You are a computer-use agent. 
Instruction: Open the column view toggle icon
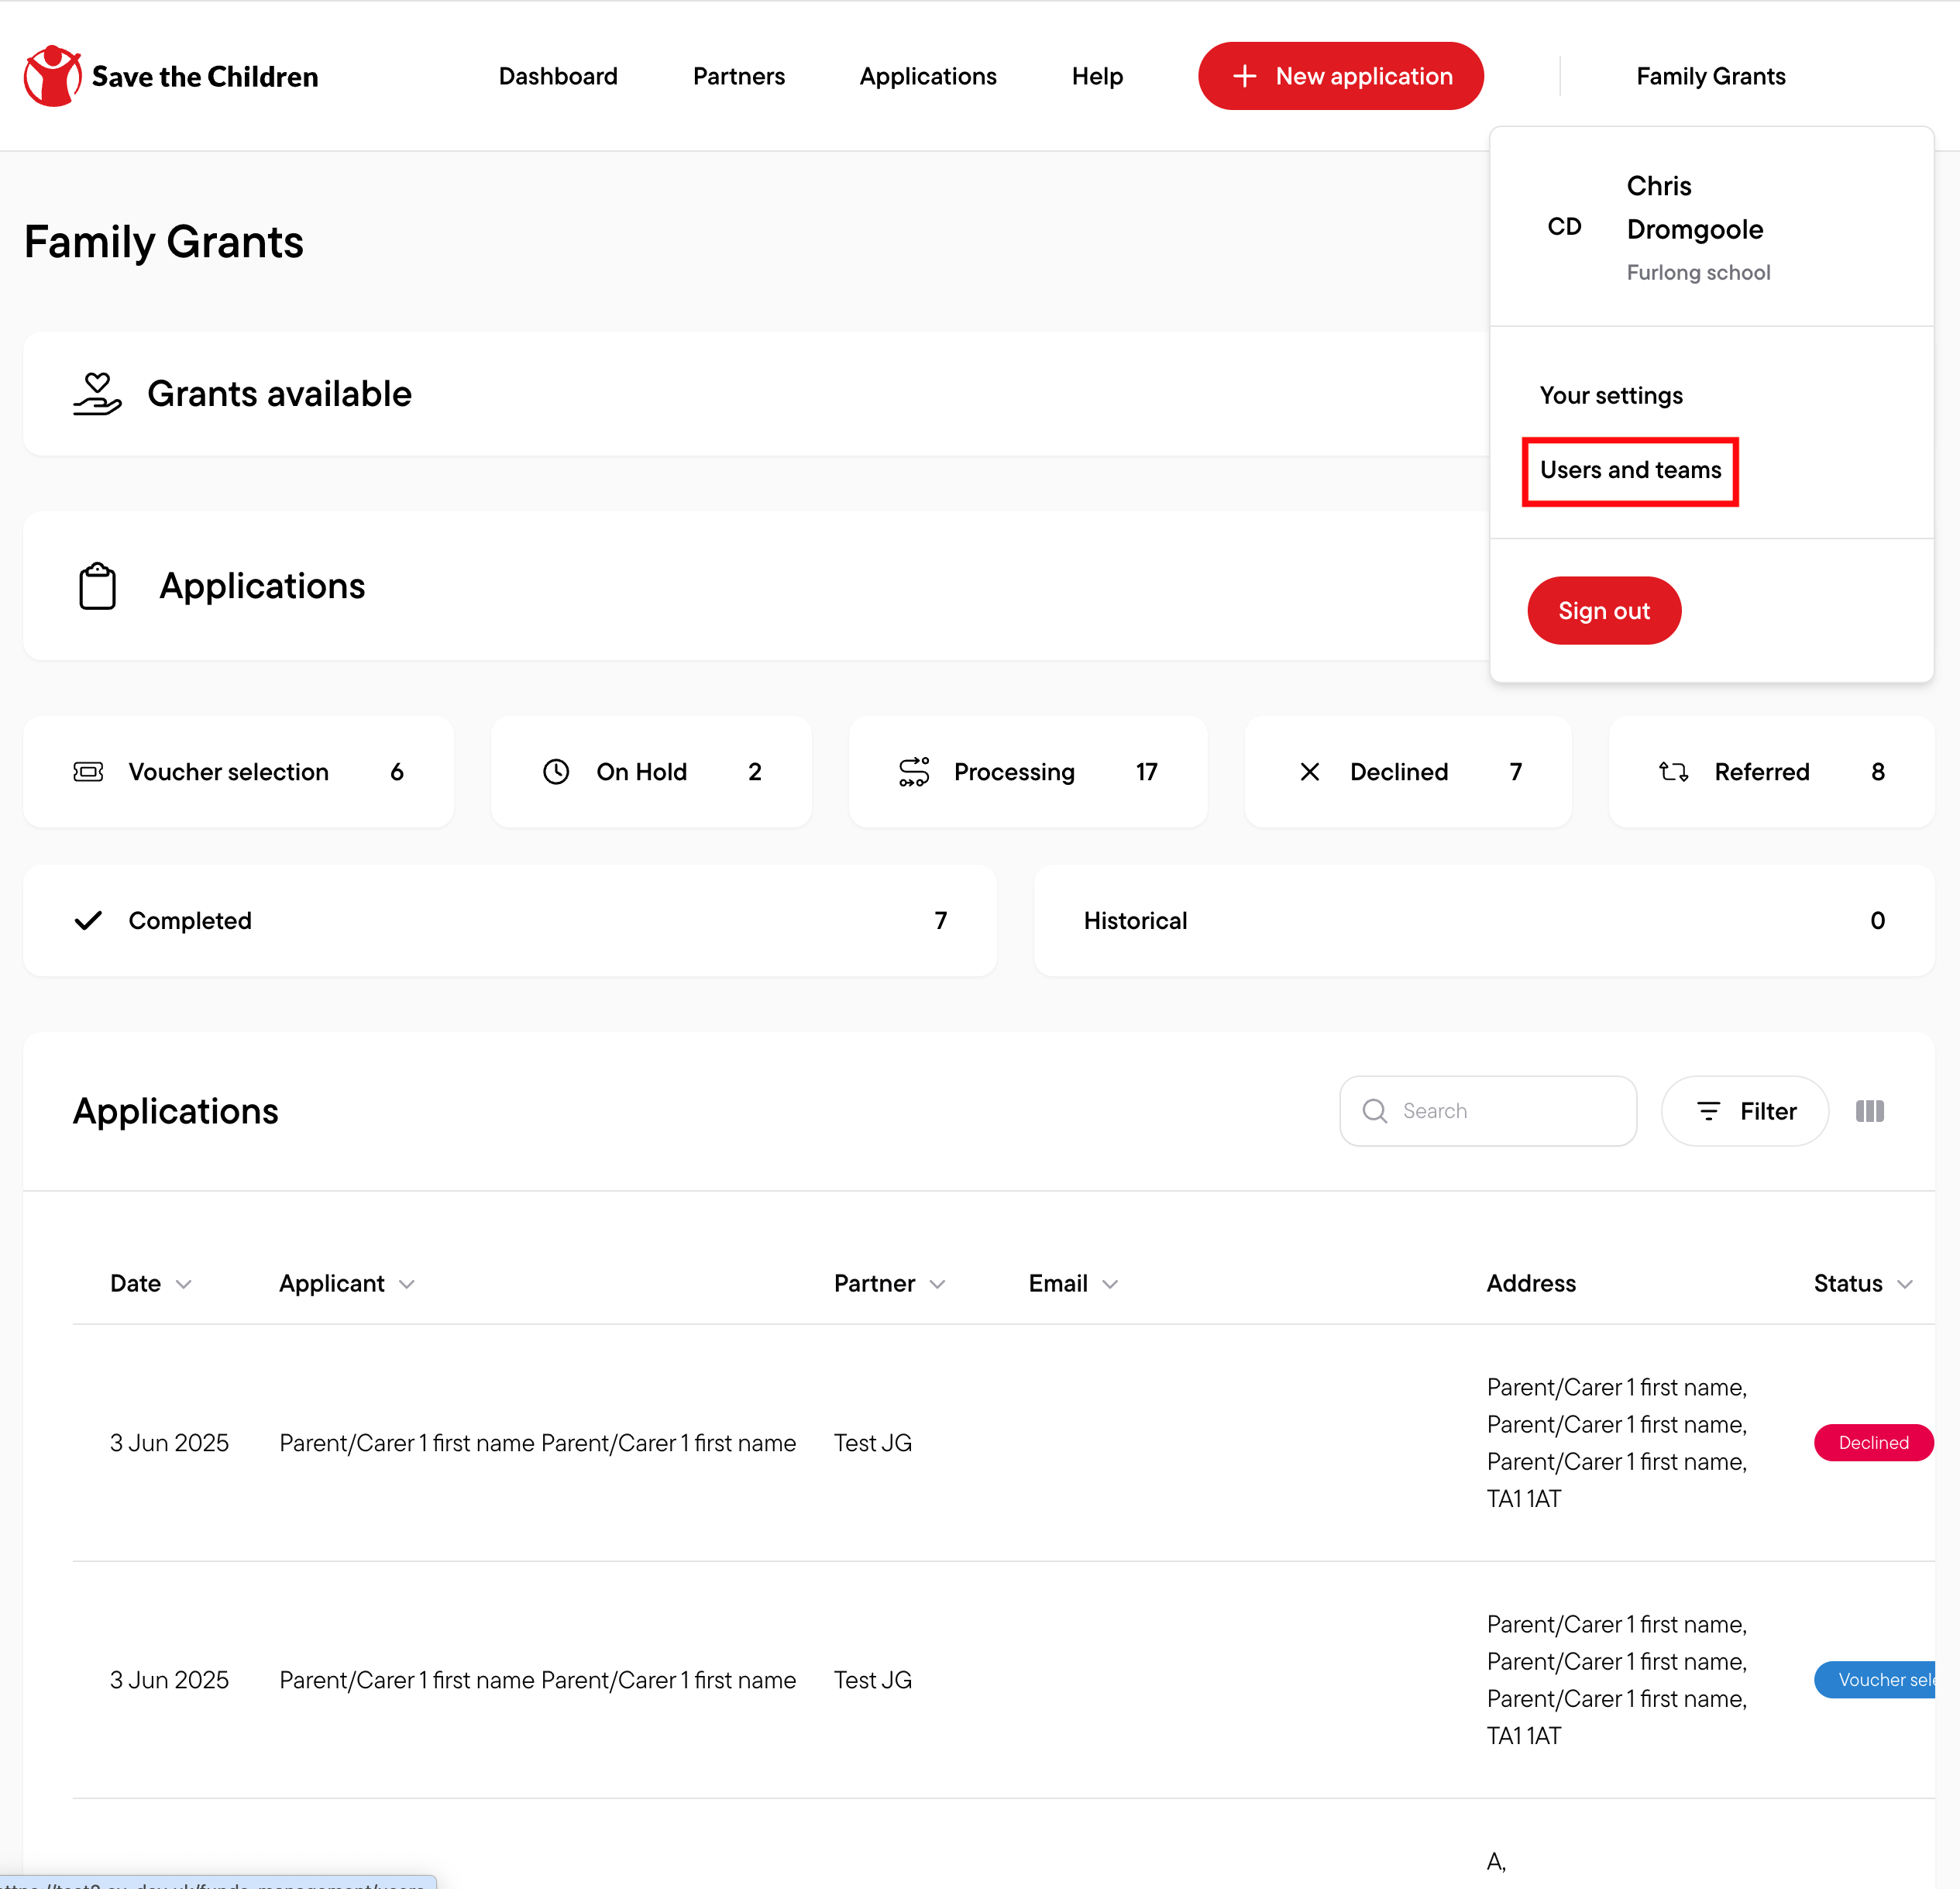point(1870,1111)
